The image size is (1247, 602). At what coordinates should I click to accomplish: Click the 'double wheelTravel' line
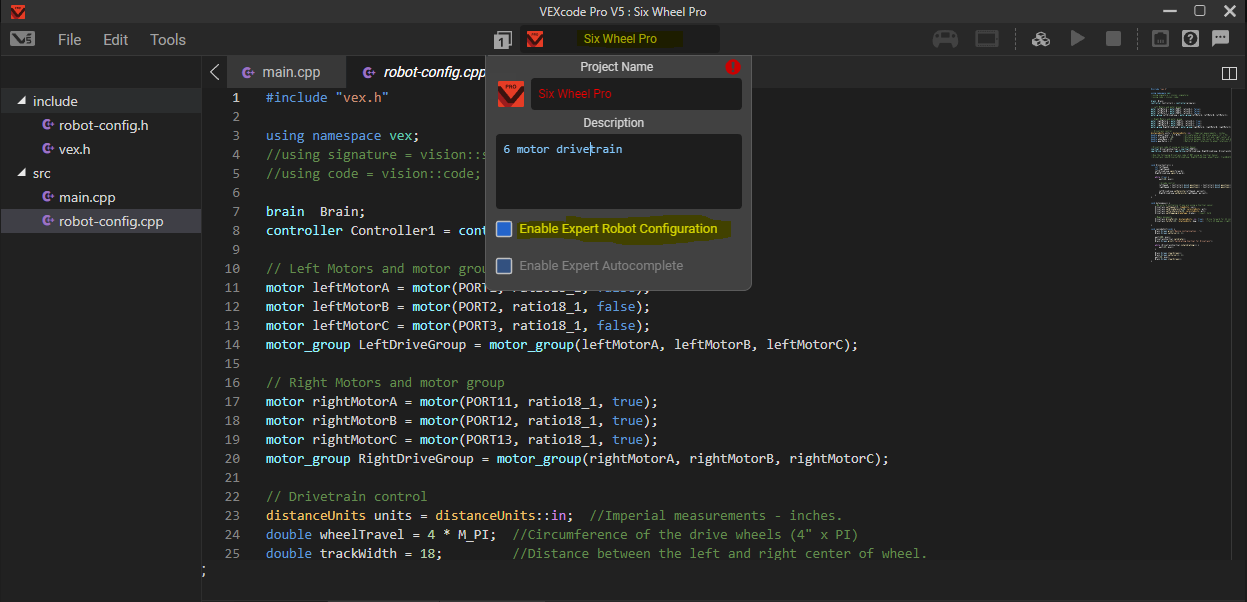(x=562, y=535)
